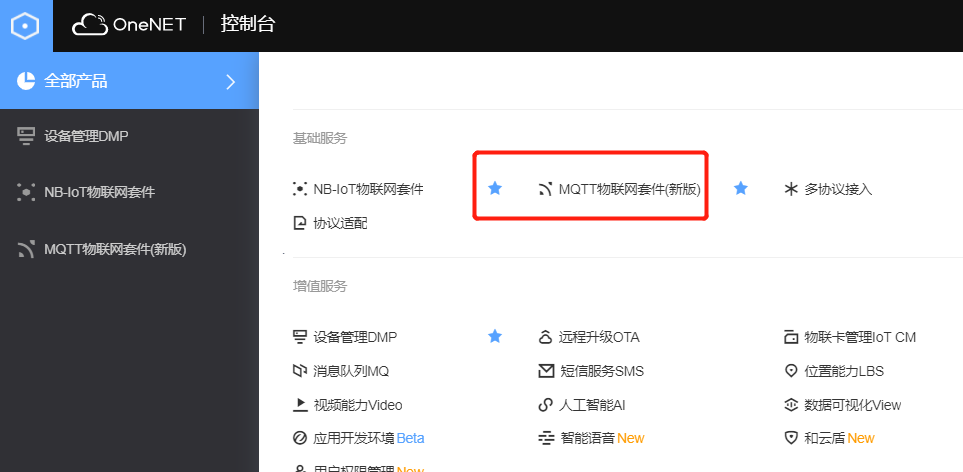Select 全部产品 in the sidebar
963x472 pixels.
tap(76, 81)
